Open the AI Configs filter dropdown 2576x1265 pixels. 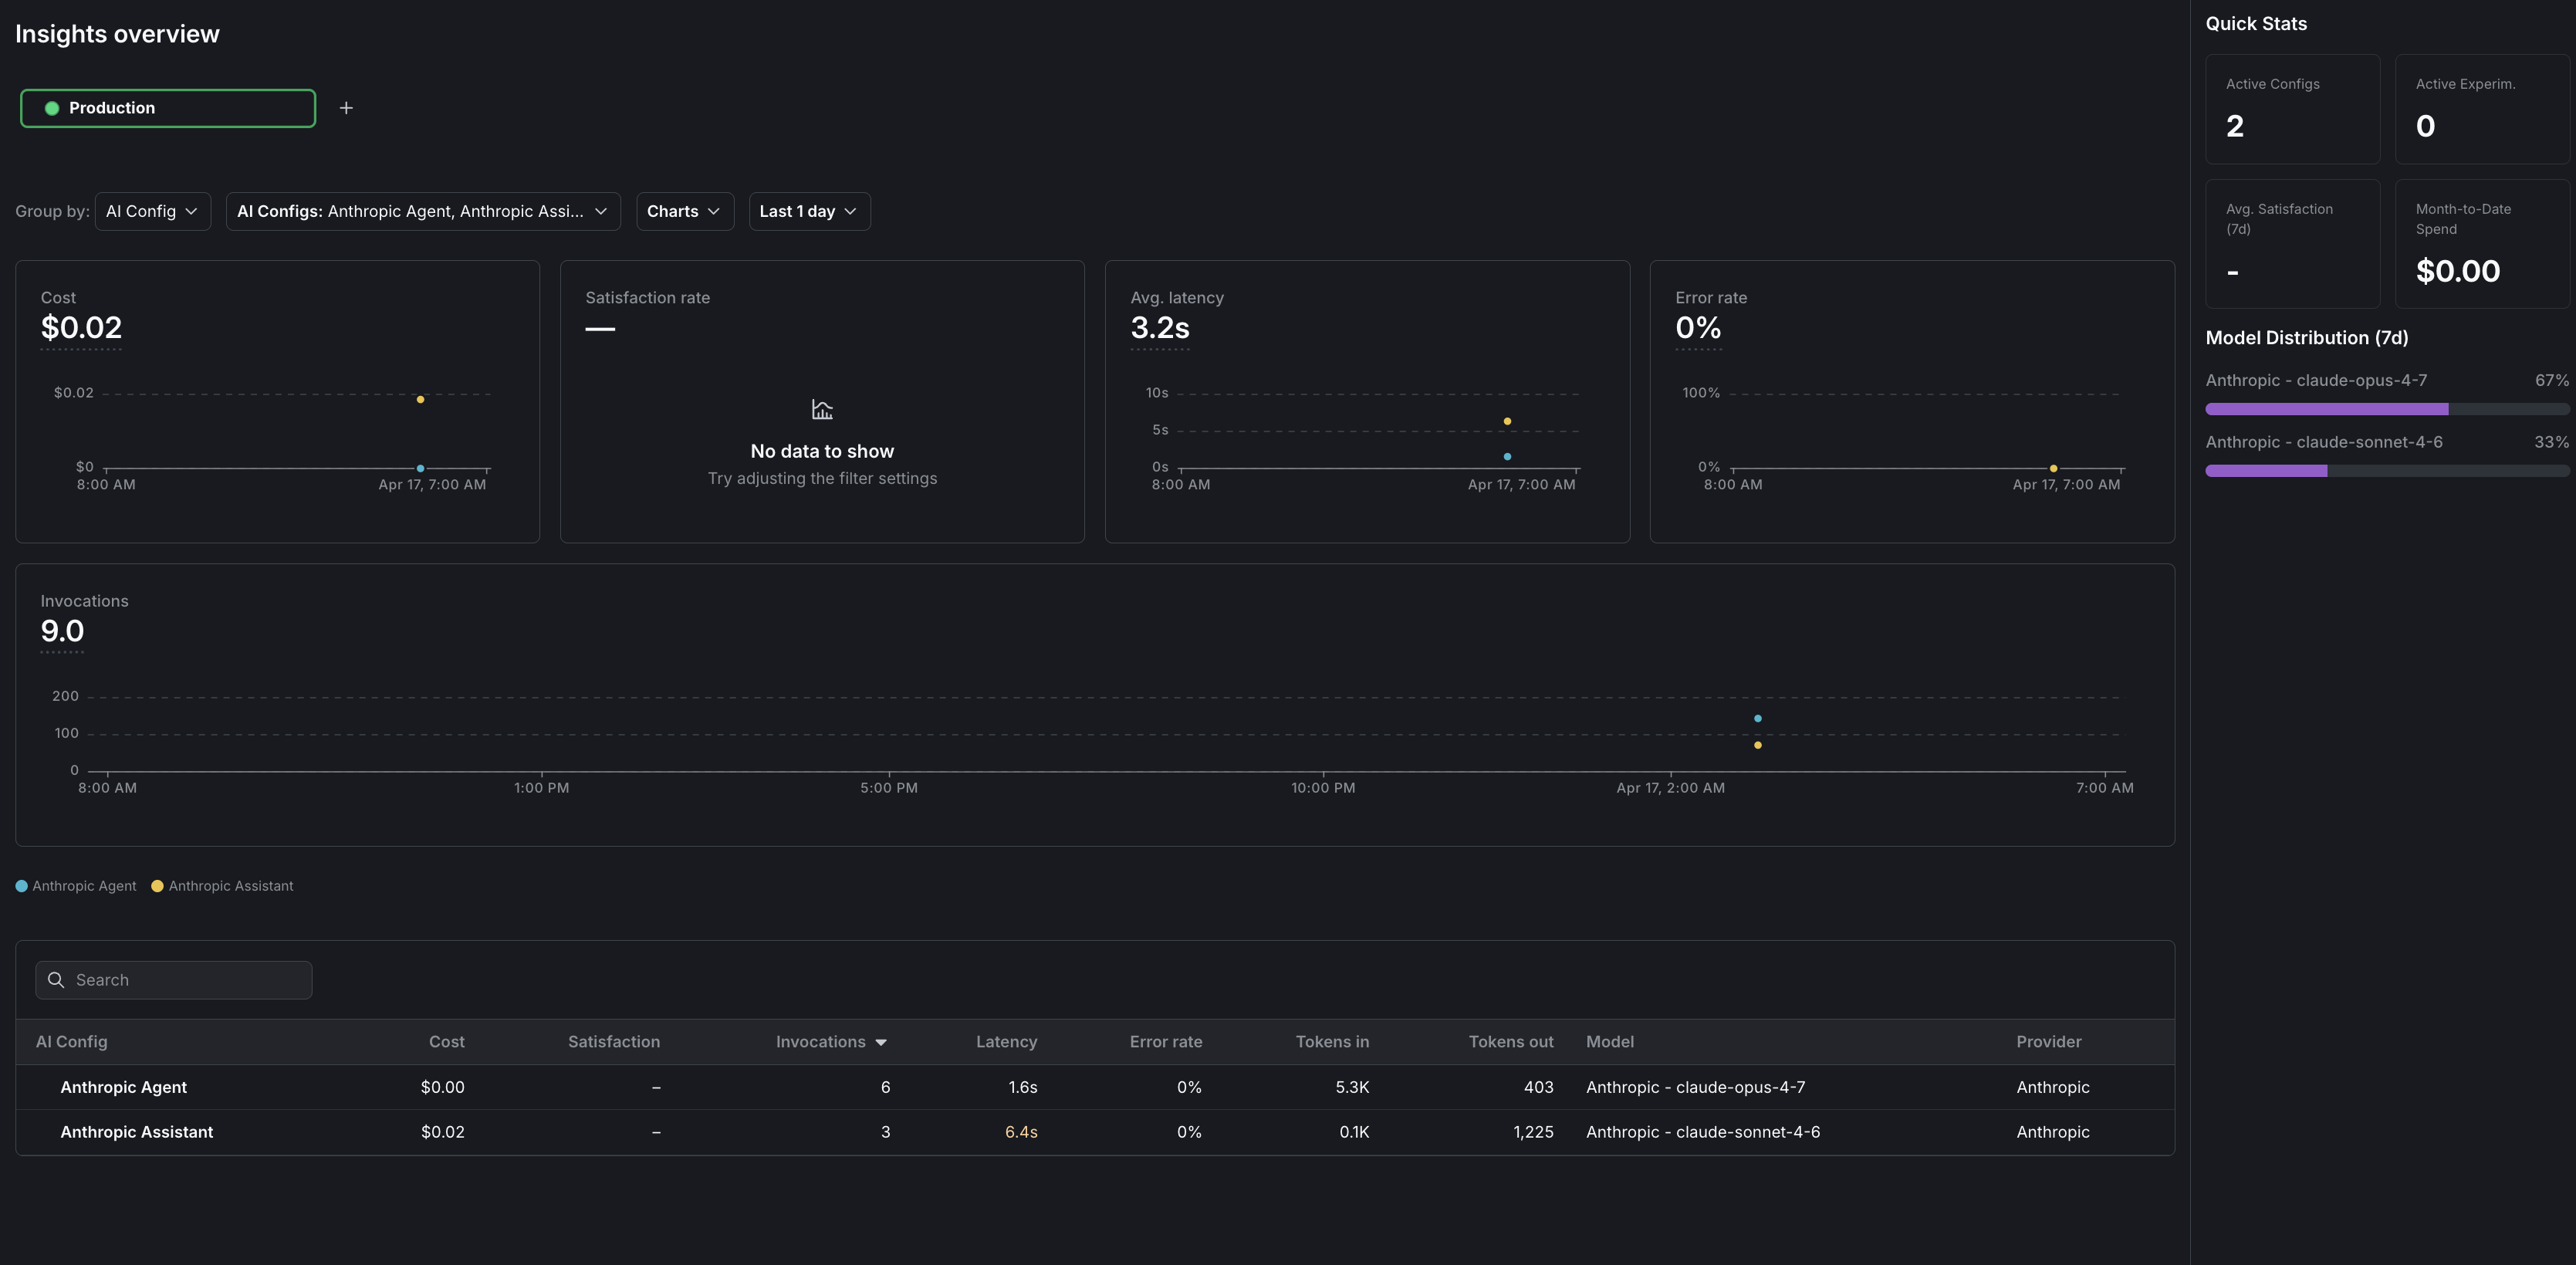pyautogui.click(x=423, y=211)
